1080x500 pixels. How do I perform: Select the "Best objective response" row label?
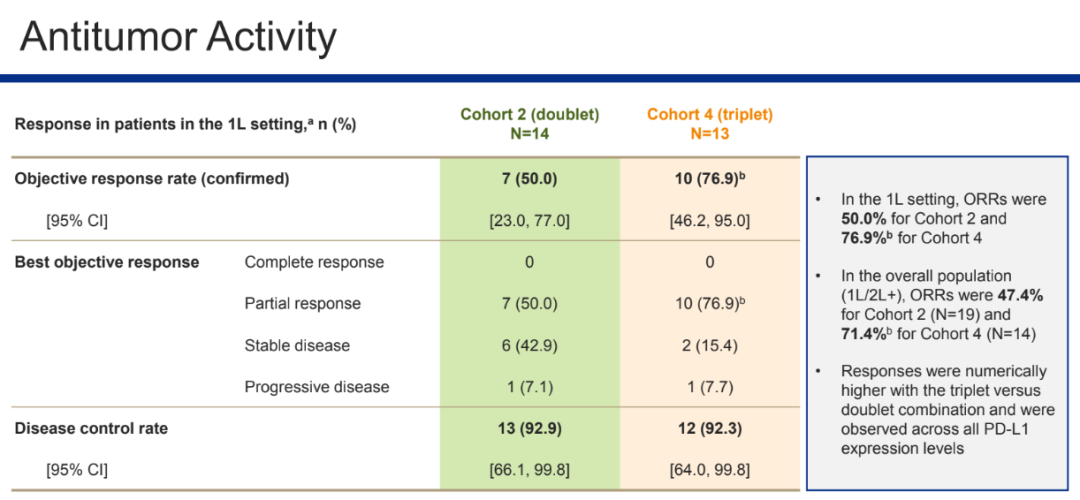click(106, 262)
